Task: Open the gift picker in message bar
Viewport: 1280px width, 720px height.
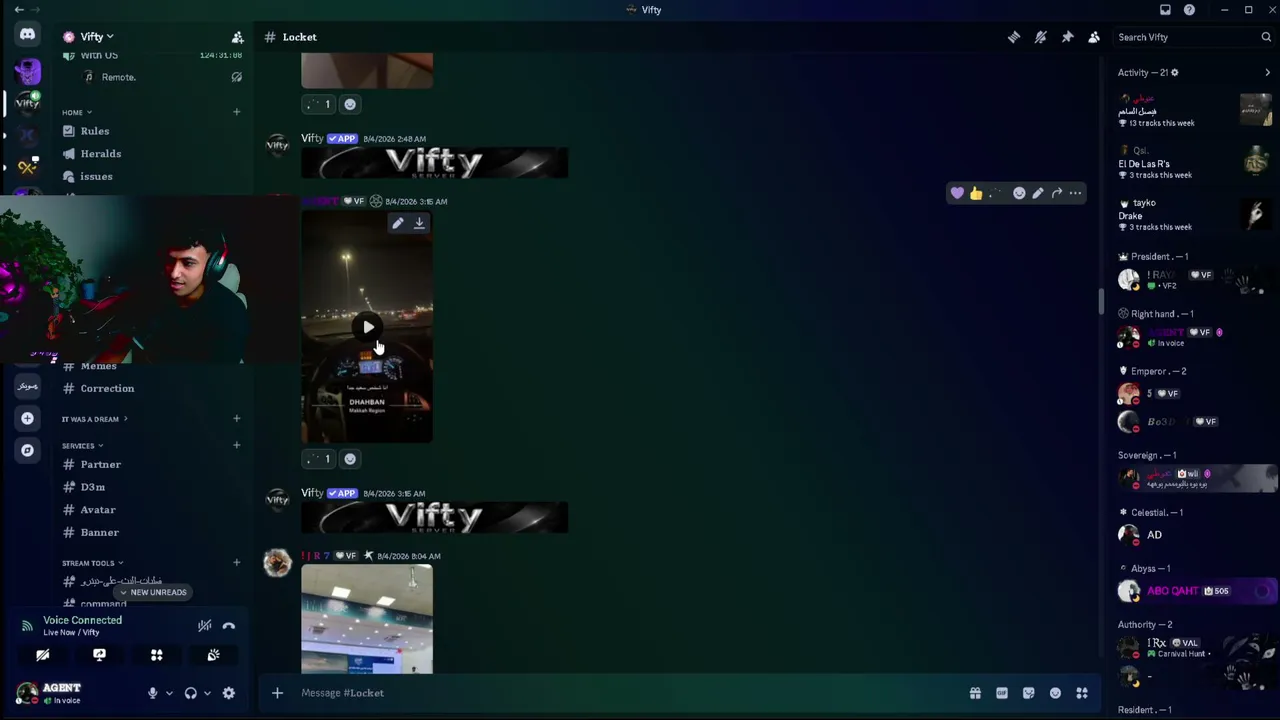Action: tap(975, 693)
